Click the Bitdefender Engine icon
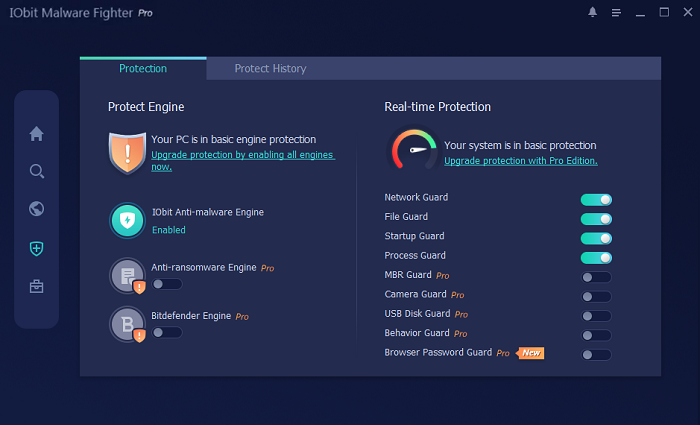Screen dimensions: 700x425 pos(127,325)
